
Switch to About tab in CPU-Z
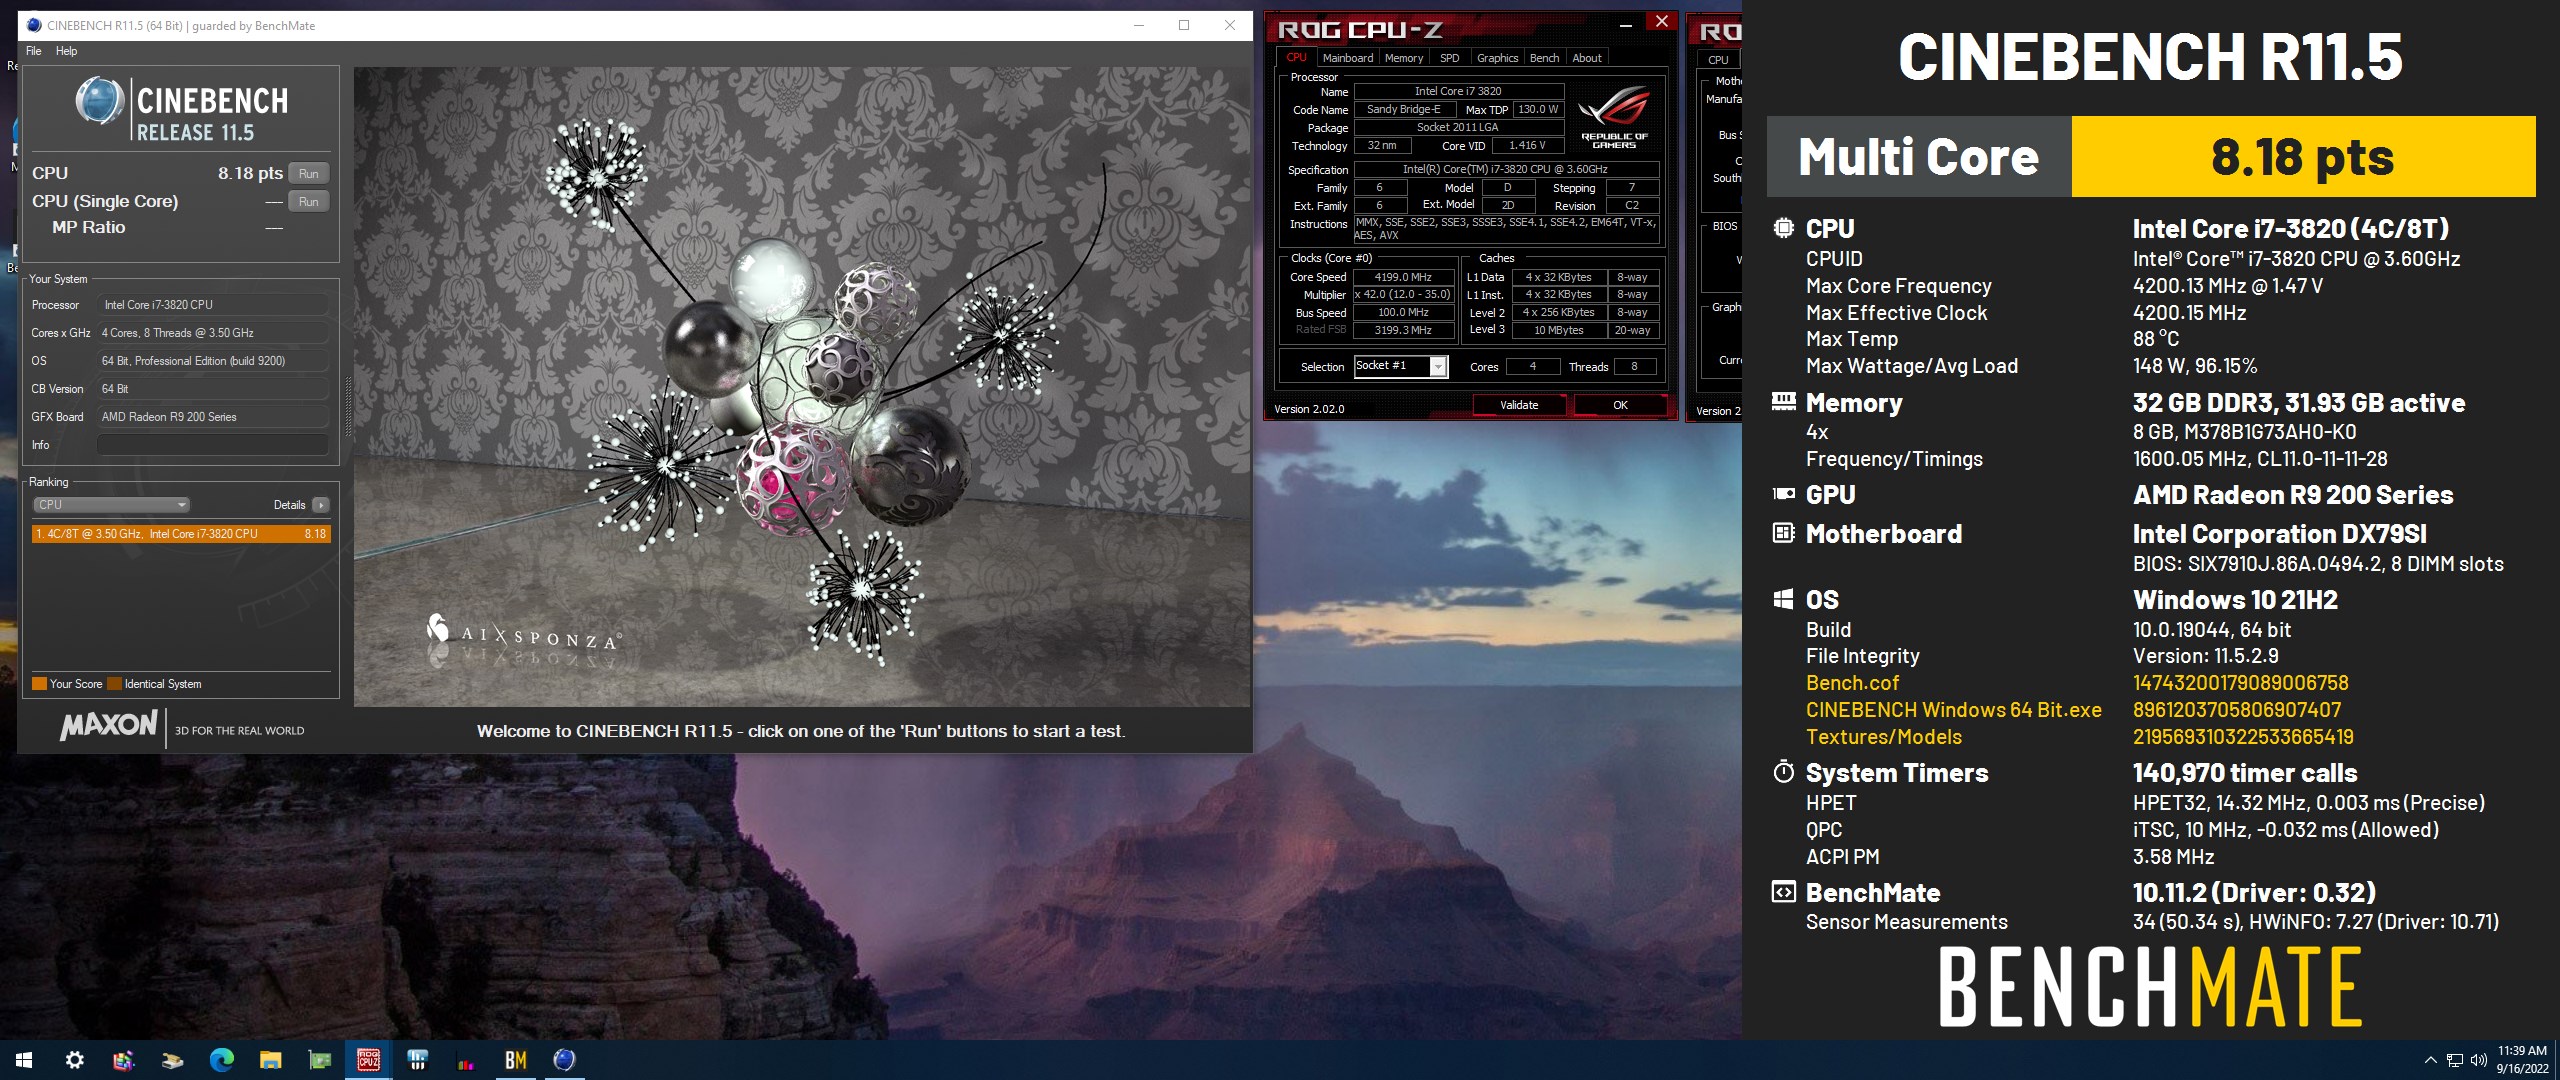tap(1586, 58)
